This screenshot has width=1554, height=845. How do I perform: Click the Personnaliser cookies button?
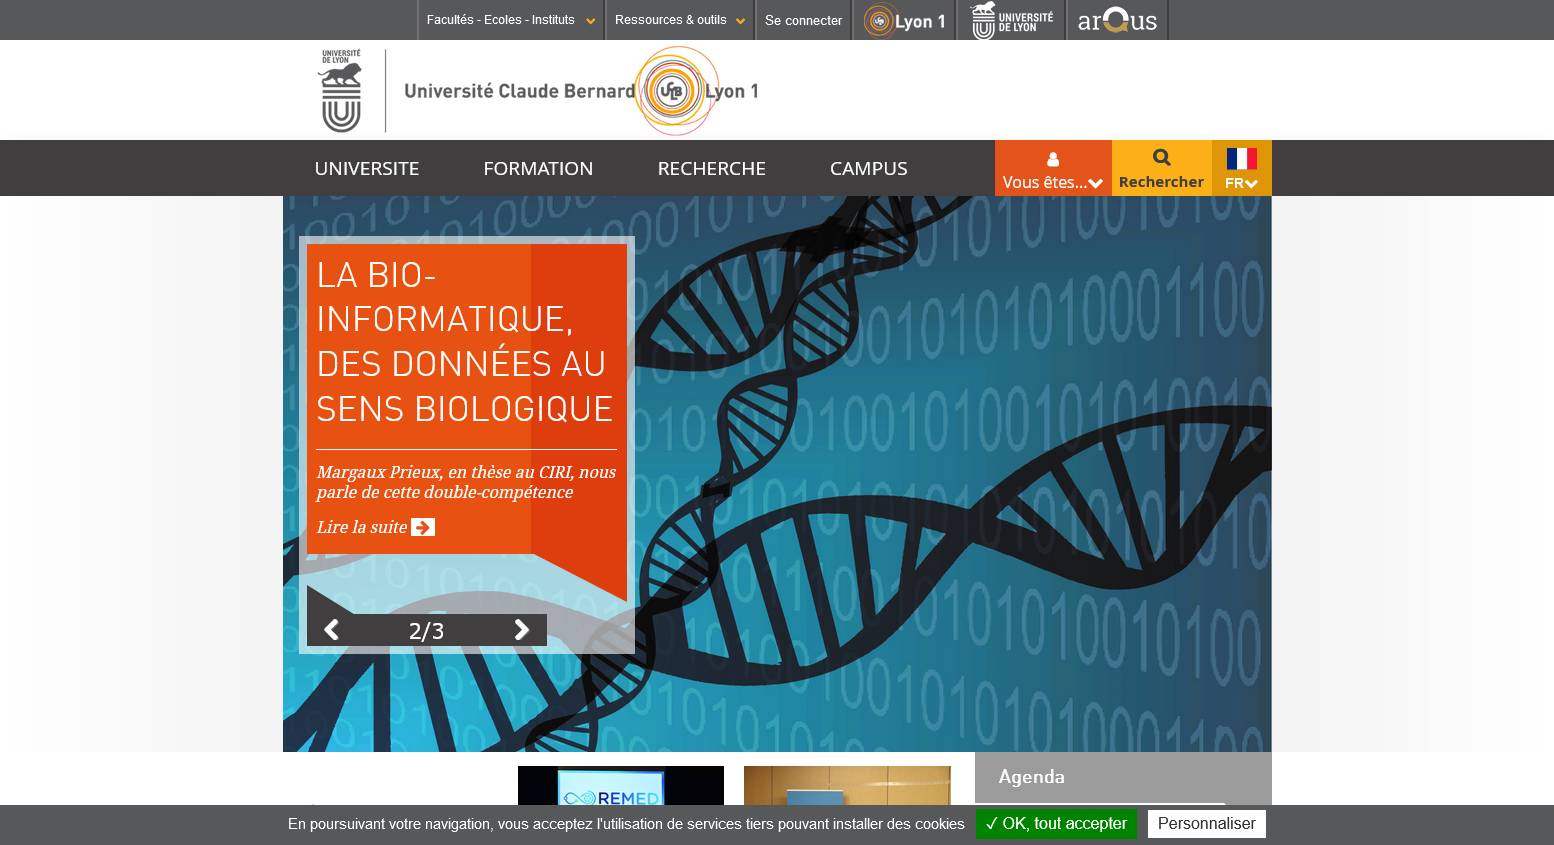(x=1206, y=824)
